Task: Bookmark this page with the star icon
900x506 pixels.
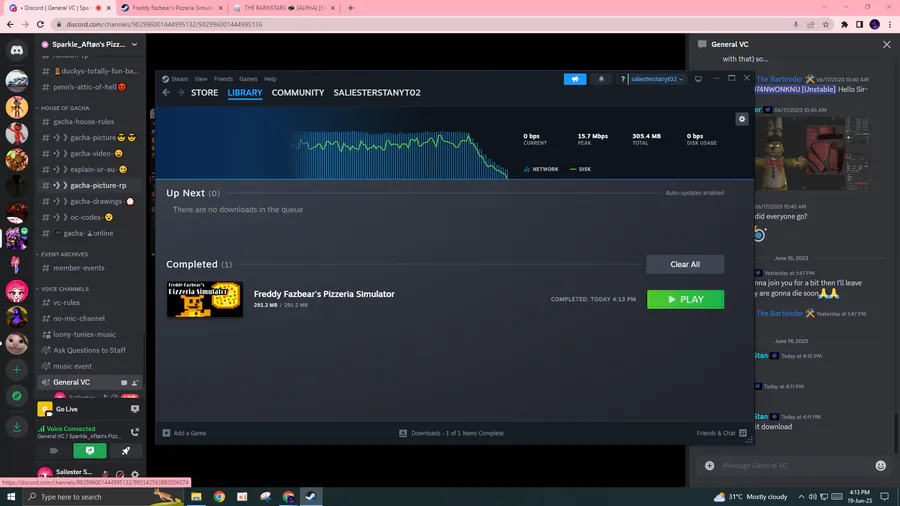Action: tap(826, 25)
